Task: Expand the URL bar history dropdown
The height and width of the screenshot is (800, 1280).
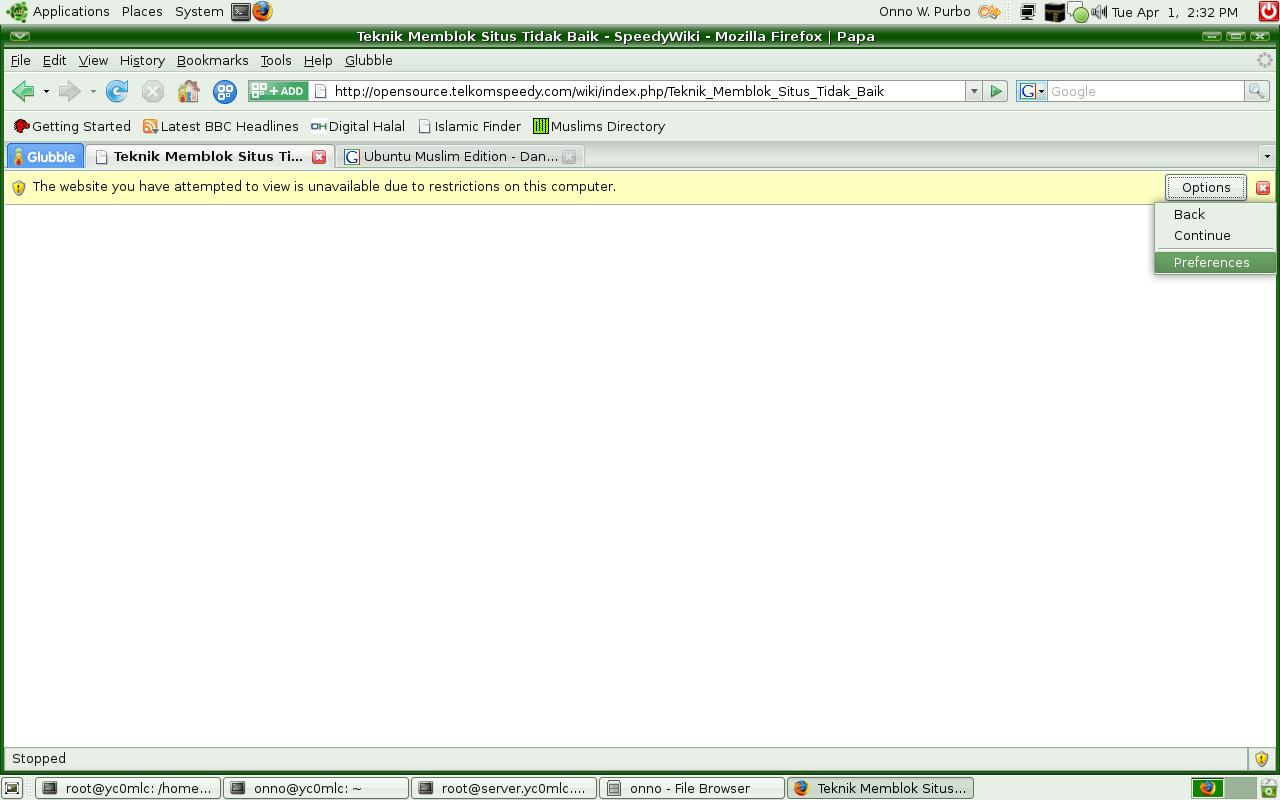Action: [x=973, y=91]
